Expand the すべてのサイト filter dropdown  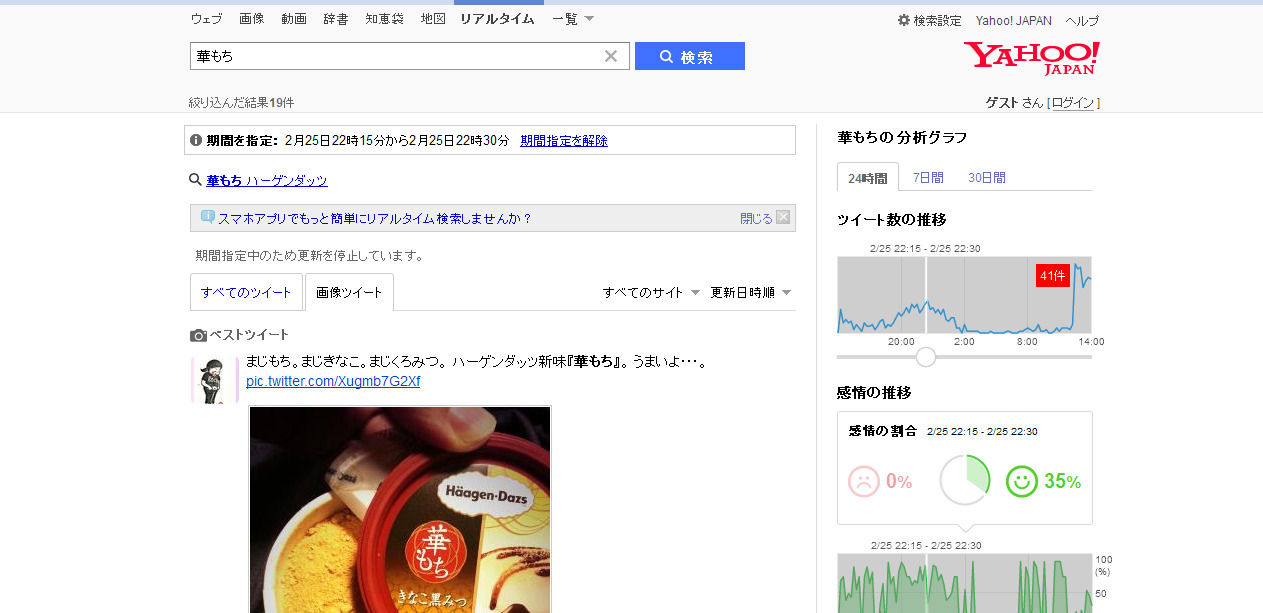click(x=651, y=292)
